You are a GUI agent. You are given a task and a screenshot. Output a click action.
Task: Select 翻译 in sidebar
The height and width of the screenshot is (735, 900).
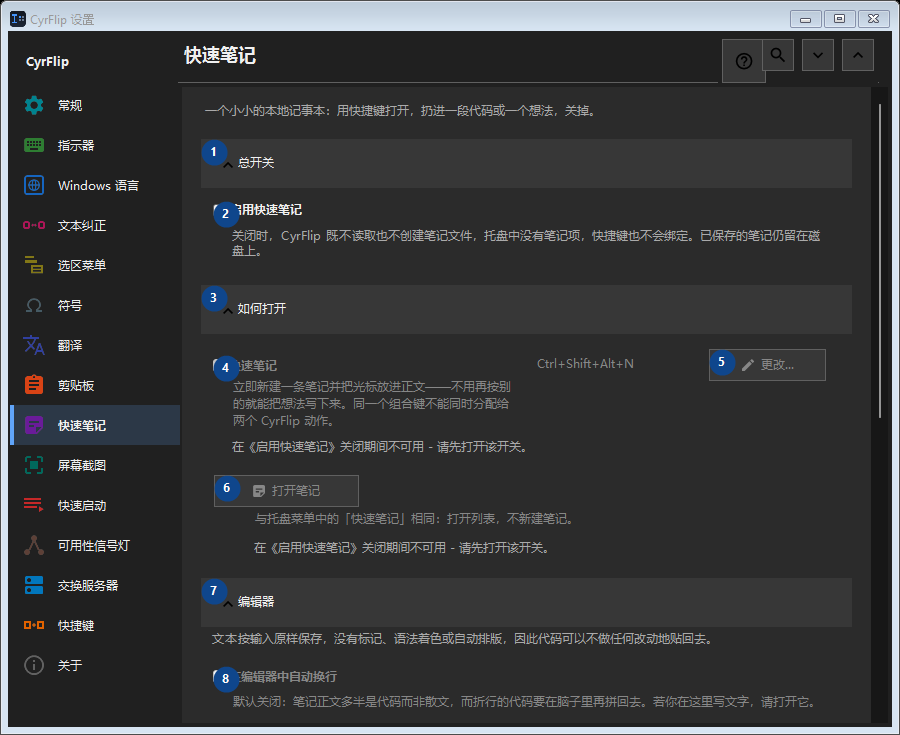95,345
